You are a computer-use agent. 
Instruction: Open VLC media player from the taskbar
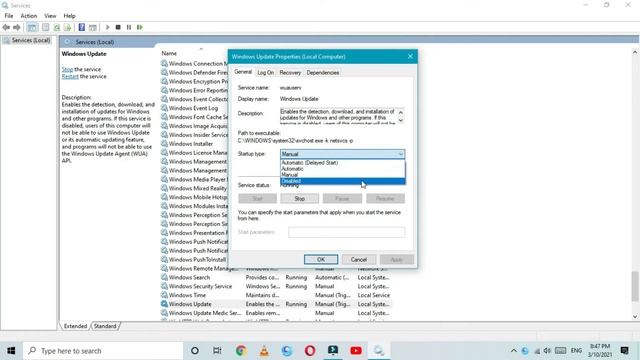pyautogui.click(x=264, y=351)
